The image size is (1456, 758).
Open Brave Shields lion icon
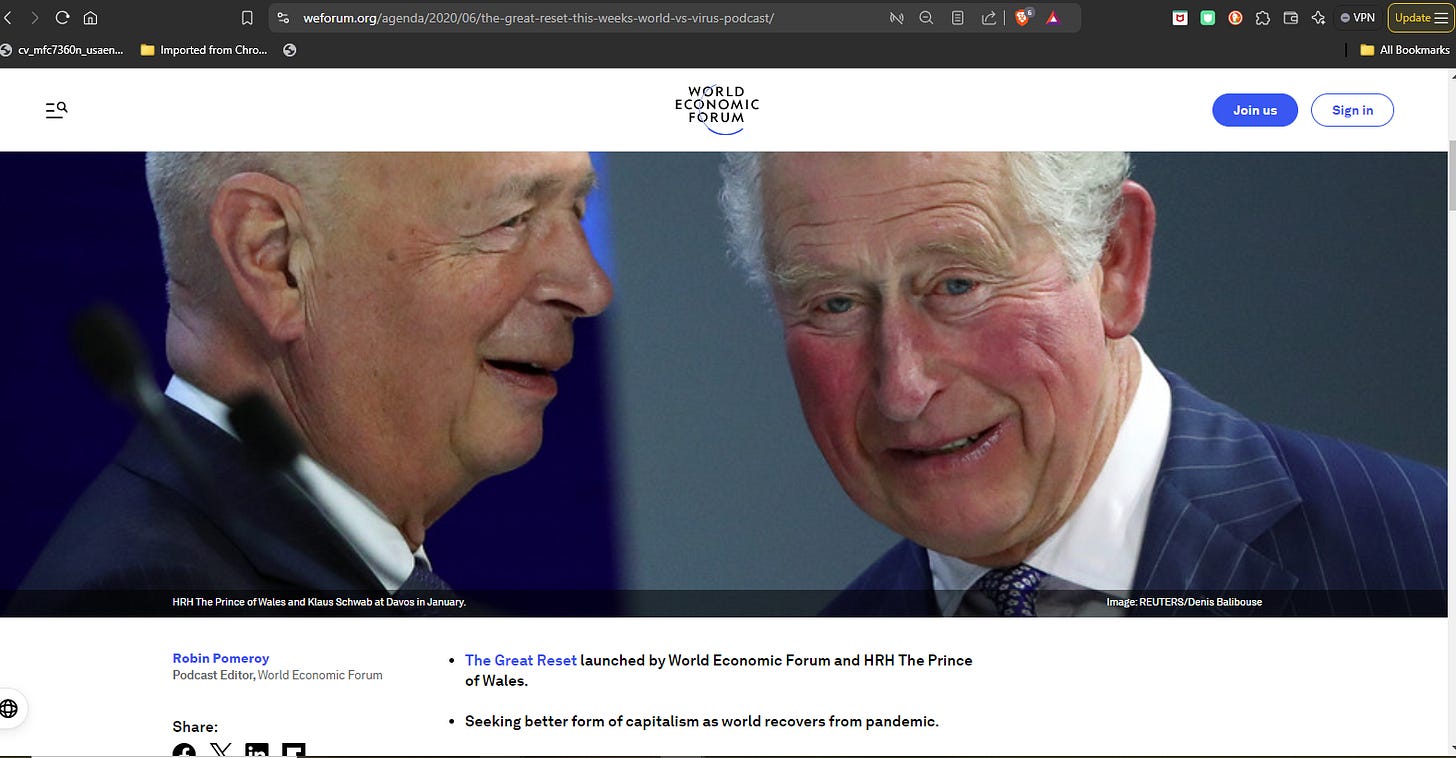pyautogui.click(x=1022, y=17)
